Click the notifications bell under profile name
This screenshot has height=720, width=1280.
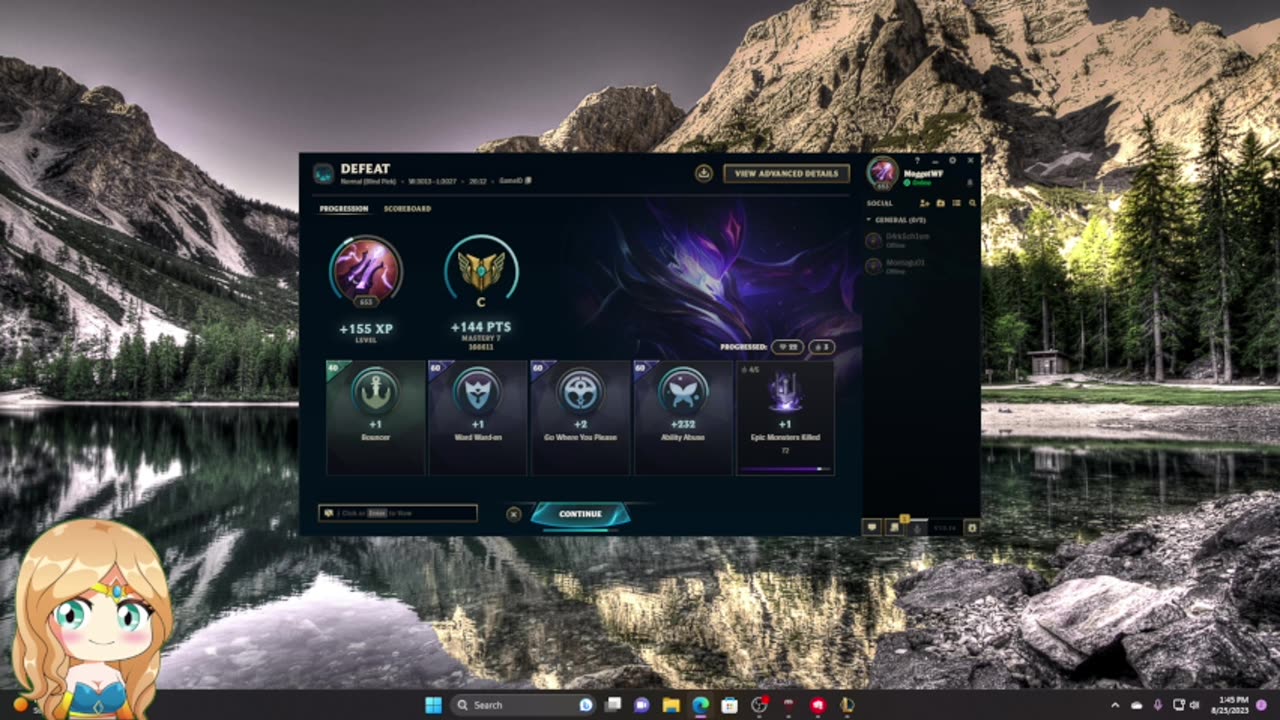point(969,183)
